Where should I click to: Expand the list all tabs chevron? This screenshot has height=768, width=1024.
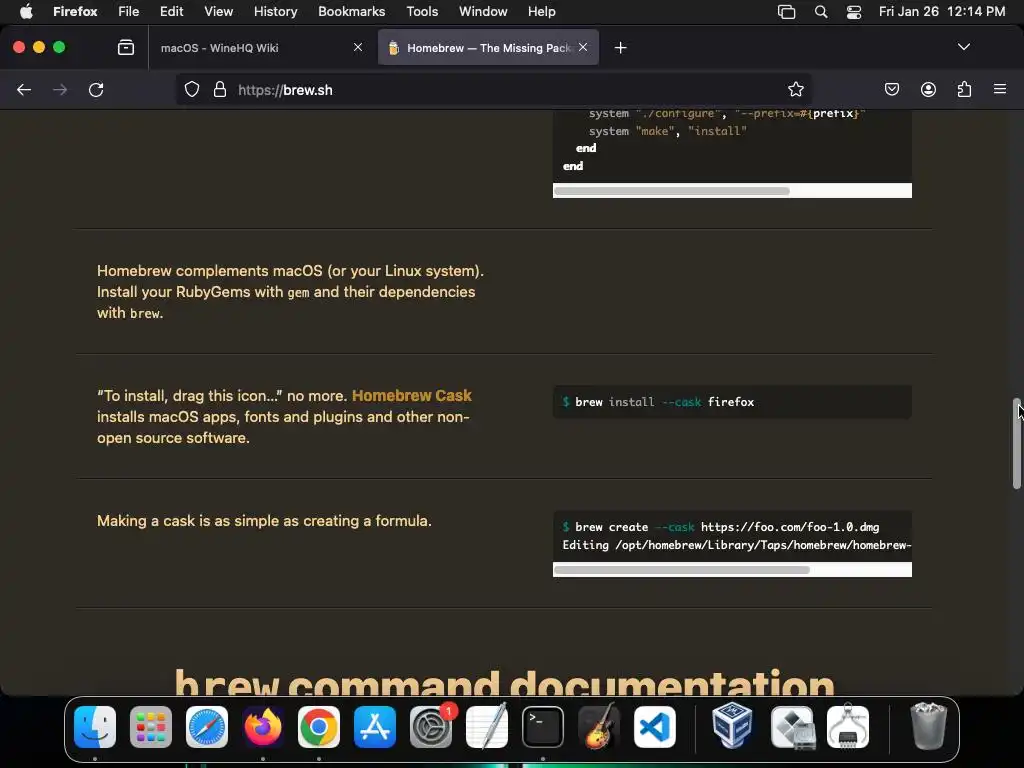tap(963, 47)
